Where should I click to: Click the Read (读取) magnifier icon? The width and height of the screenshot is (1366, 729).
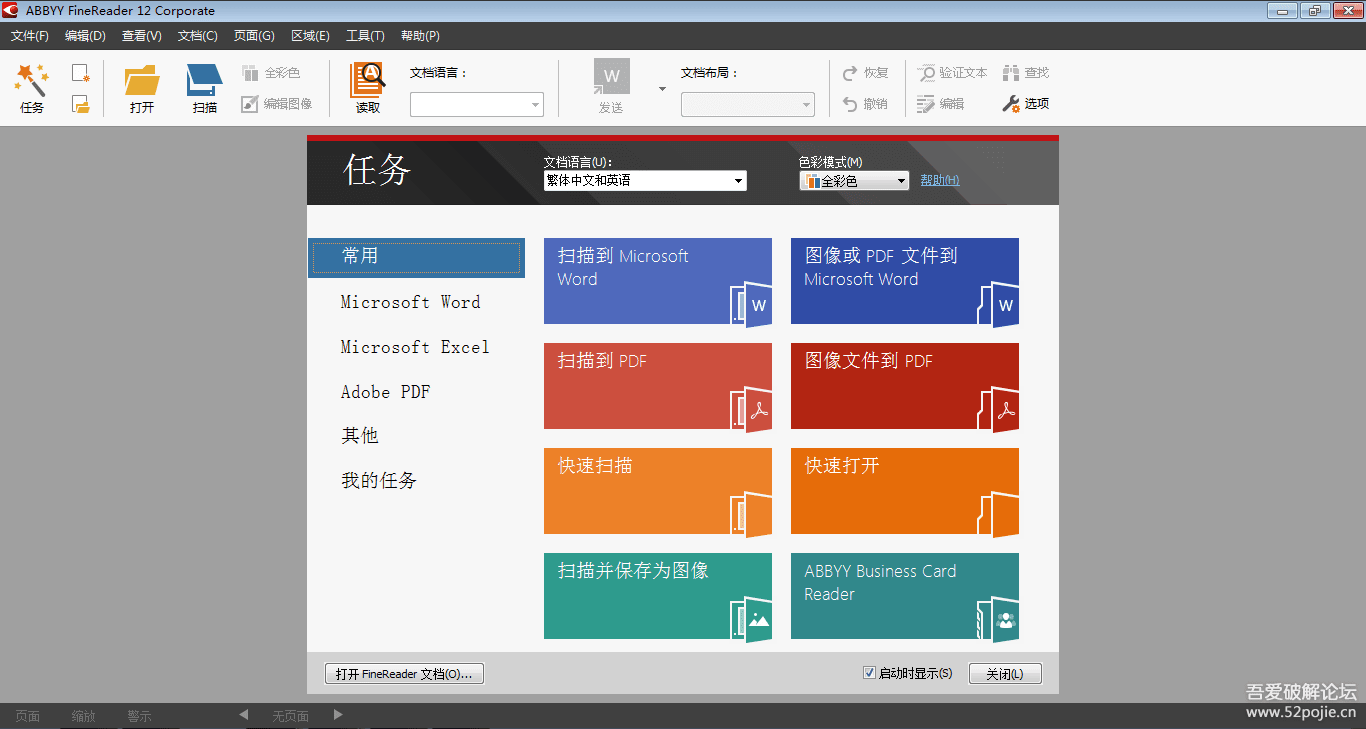[x=368, y=88]
